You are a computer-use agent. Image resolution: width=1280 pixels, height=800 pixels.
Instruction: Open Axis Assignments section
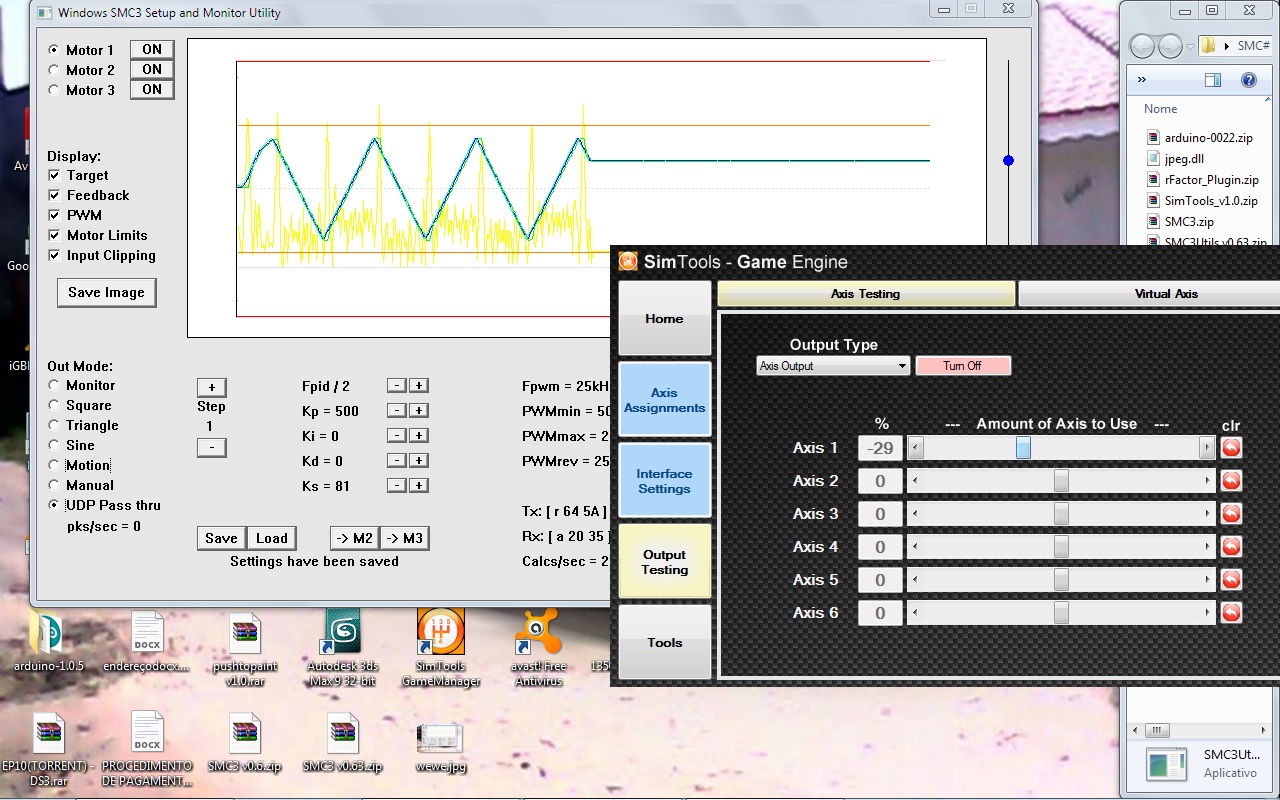(664, 400)
